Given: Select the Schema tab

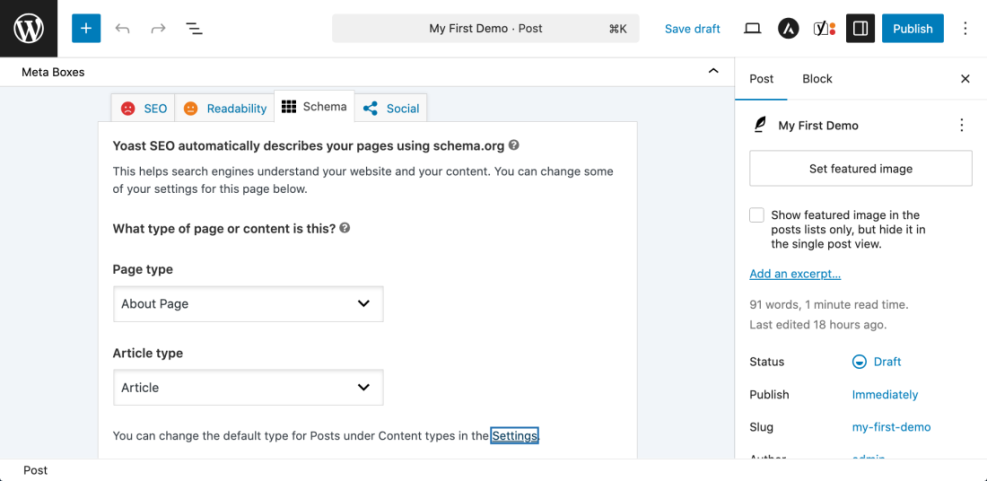Looking at the screenshot, I should pos(314,107).
